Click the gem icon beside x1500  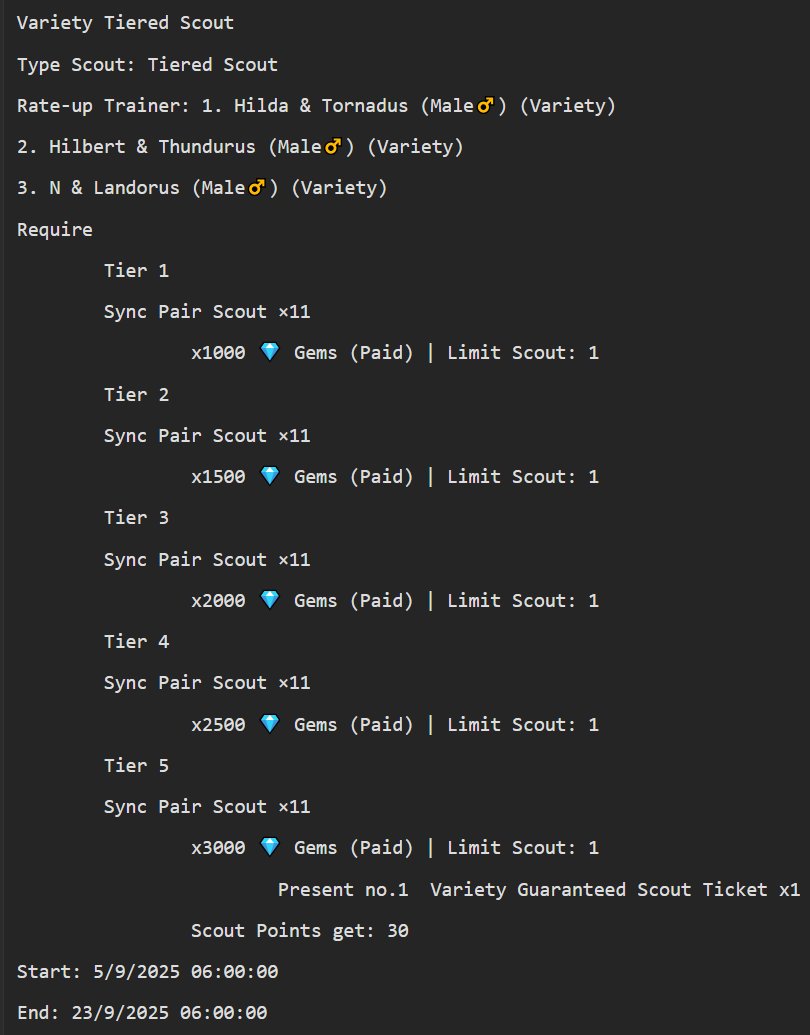point(269,476)
